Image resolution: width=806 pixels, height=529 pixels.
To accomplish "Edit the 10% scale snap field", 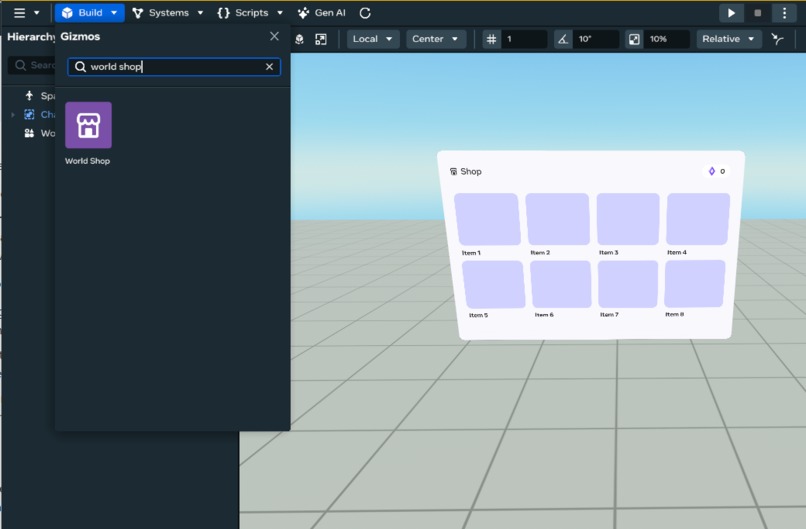I will (667, 39).
